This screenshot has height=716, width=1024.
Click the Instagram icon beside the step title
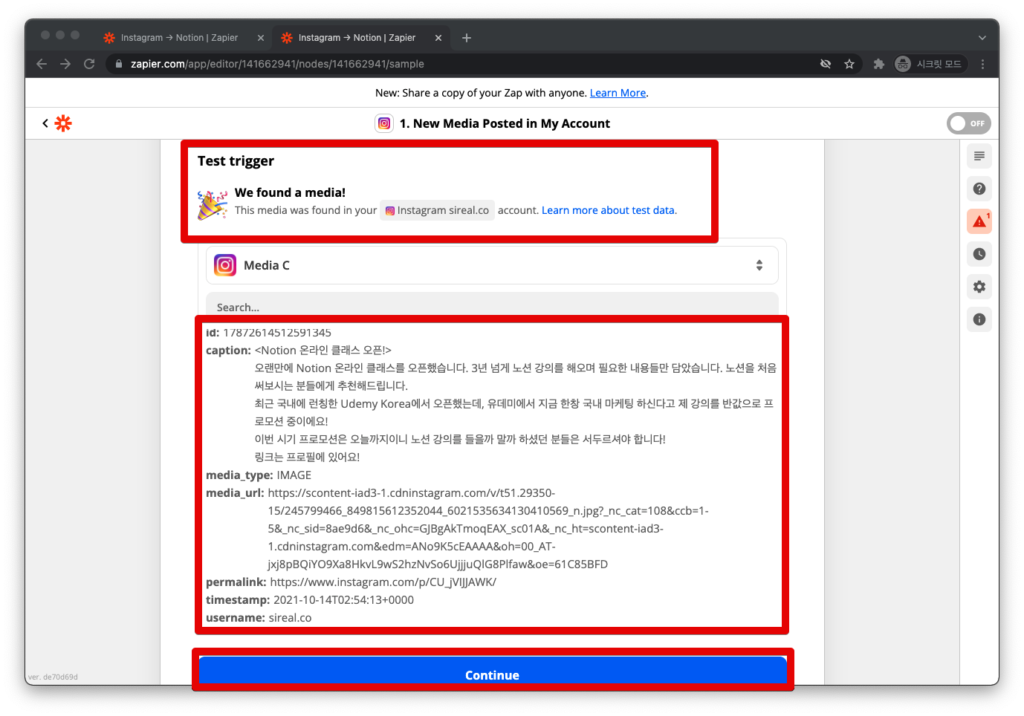point(384,123)
